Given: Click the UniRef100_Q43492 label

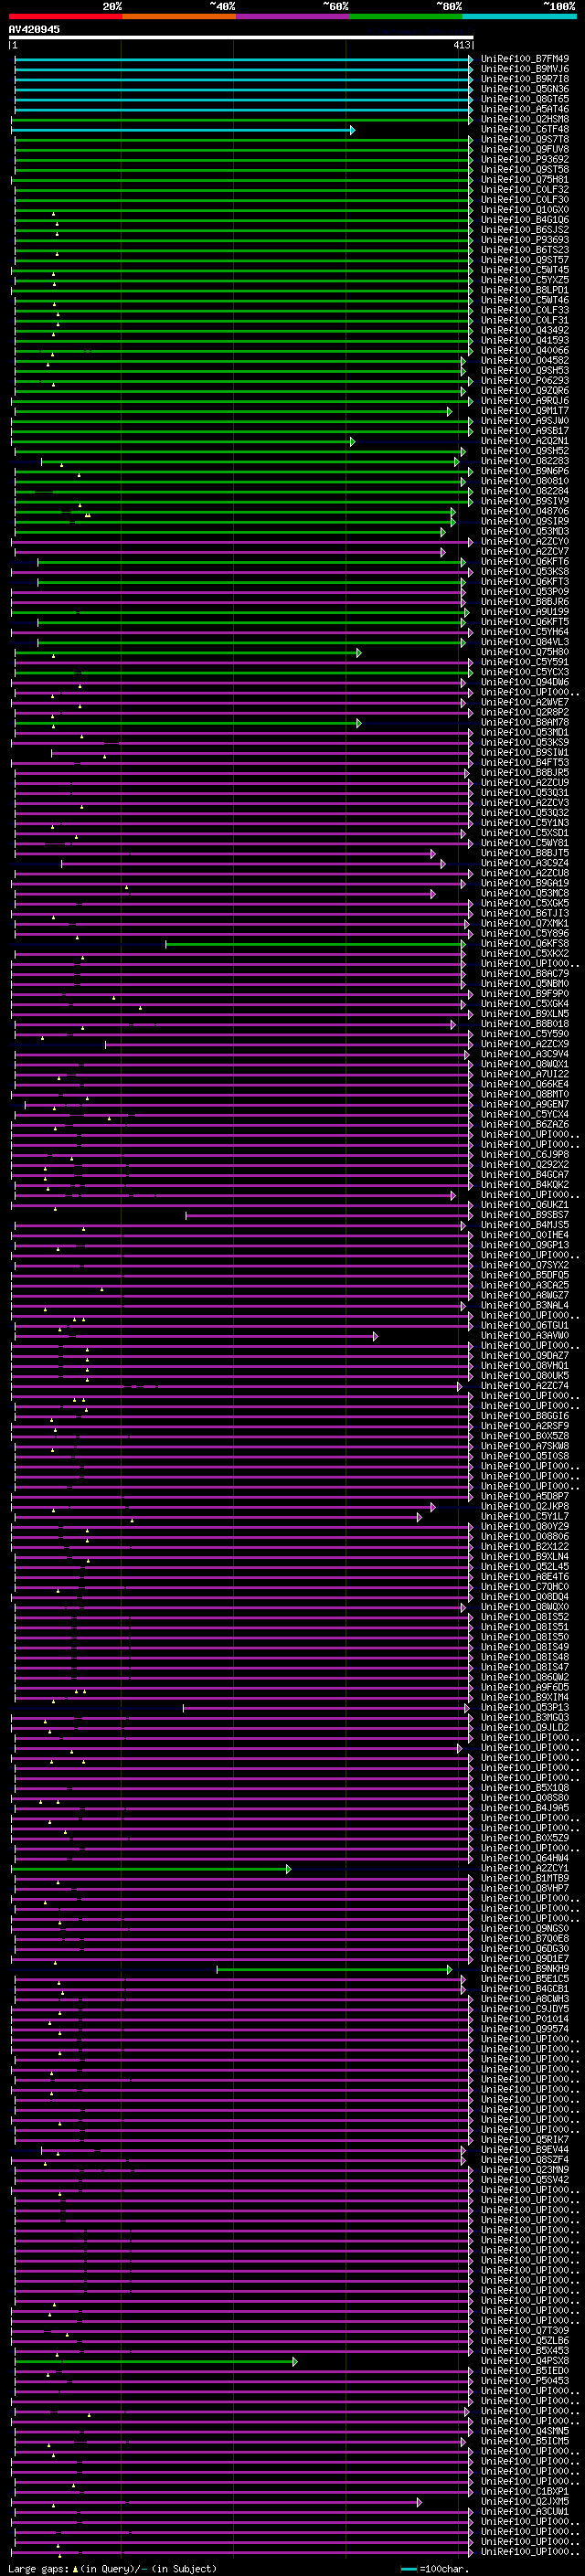Looking at the screenshot, I should pos(525,330).
